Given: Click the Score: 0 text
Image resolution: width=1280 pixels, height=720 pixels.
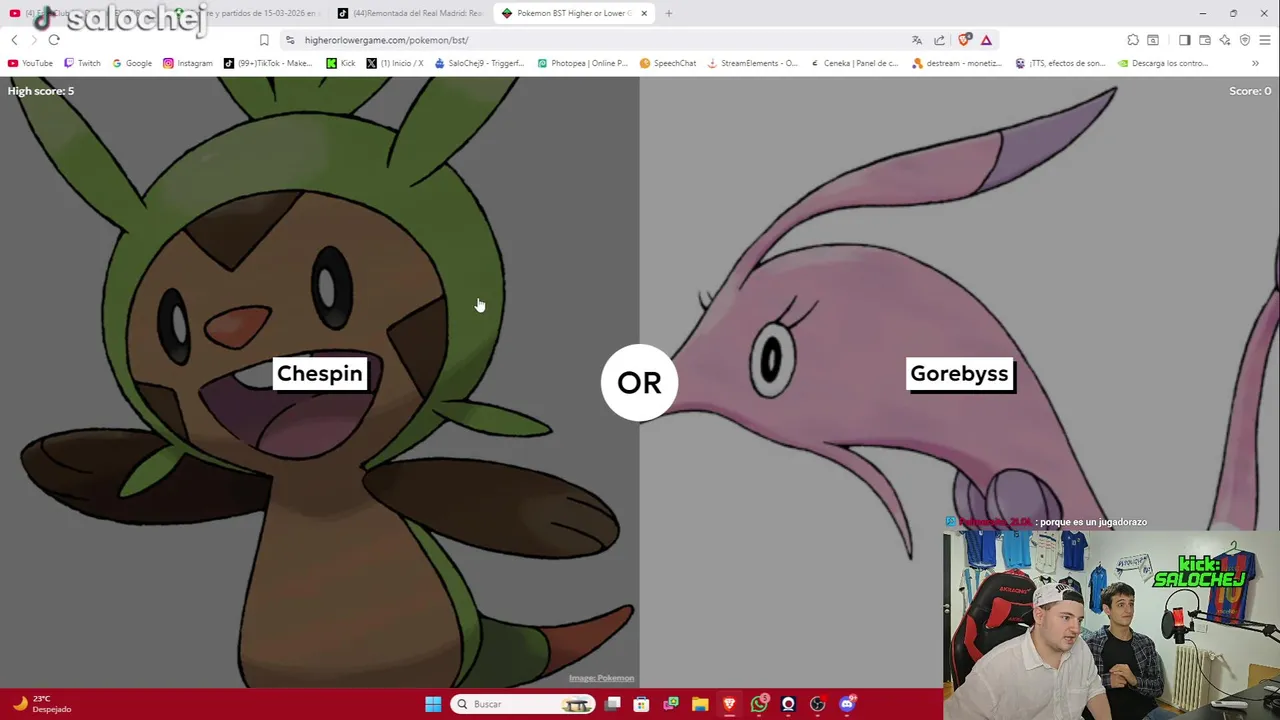Looking at the screenshot, I should click(x=1250, y=91).
